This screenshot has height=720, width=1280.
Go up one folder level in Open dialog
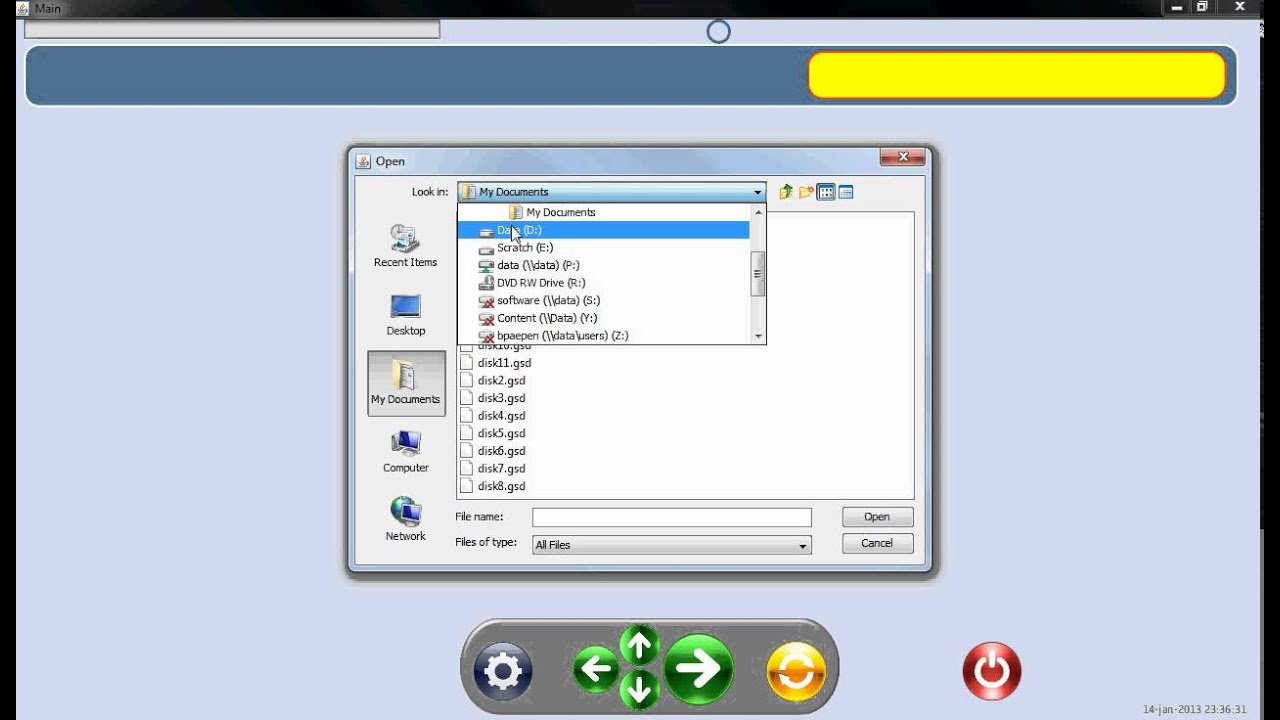[x=786, y=192]
